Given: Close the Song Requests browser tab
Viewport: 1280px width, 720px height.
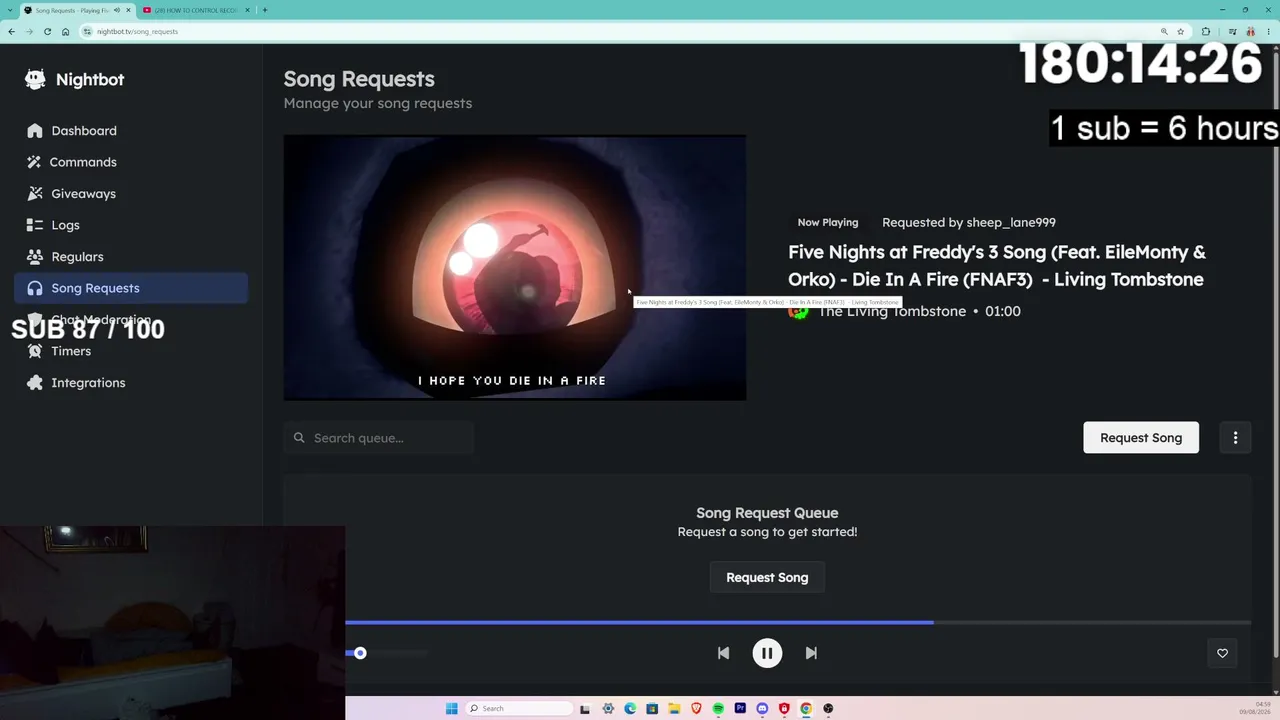Looking at the screenshot, I should click(x=128, y=10).
